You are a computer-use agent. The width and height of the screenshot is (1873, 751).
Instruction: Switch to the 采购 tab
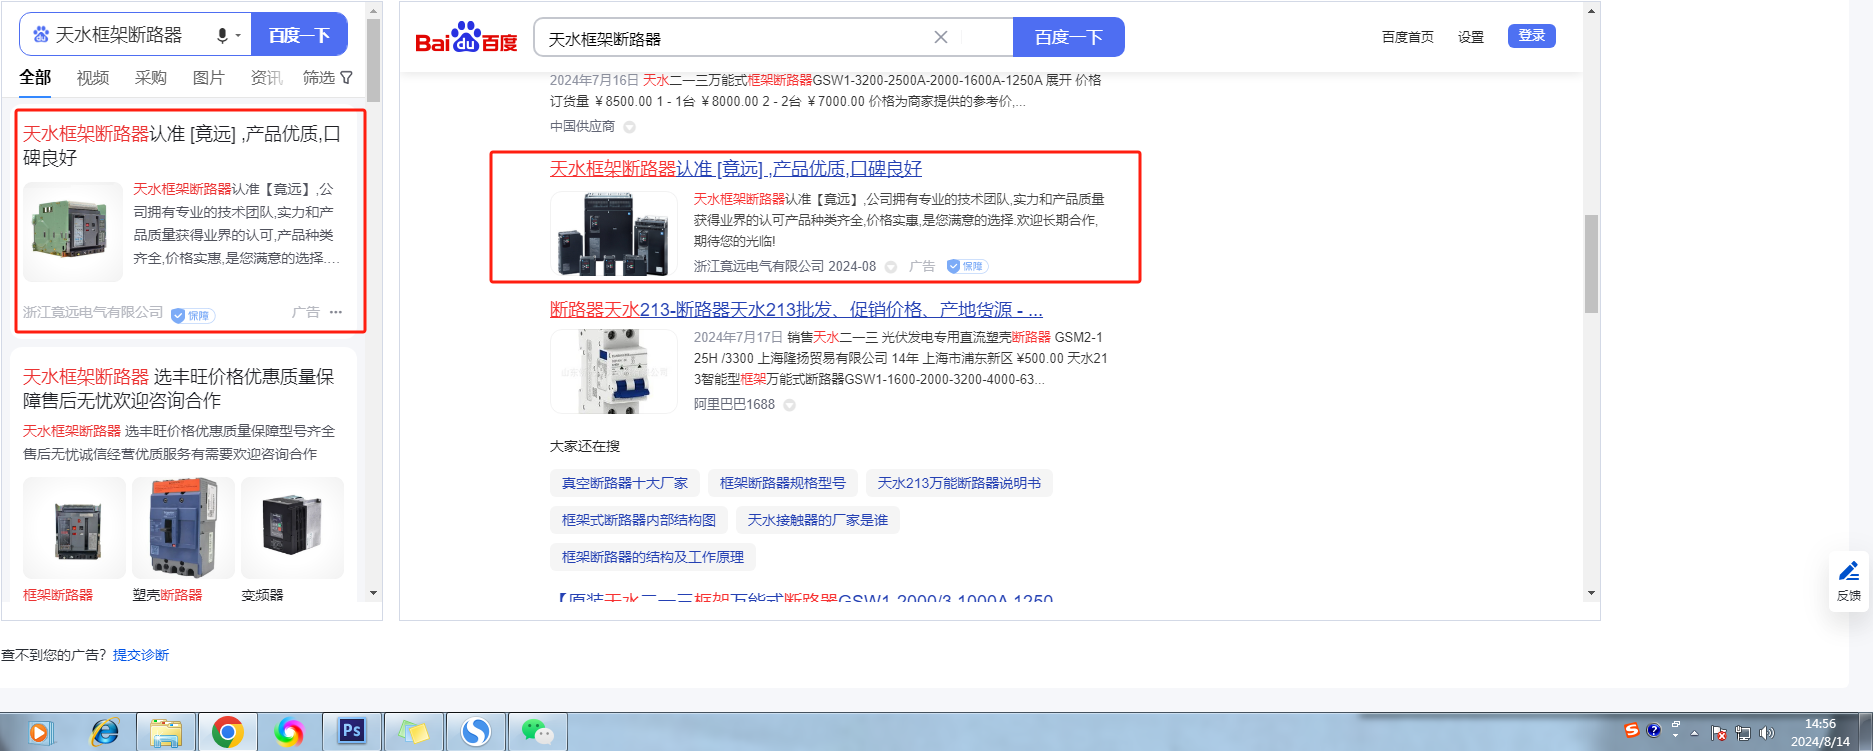pos(151,77)
